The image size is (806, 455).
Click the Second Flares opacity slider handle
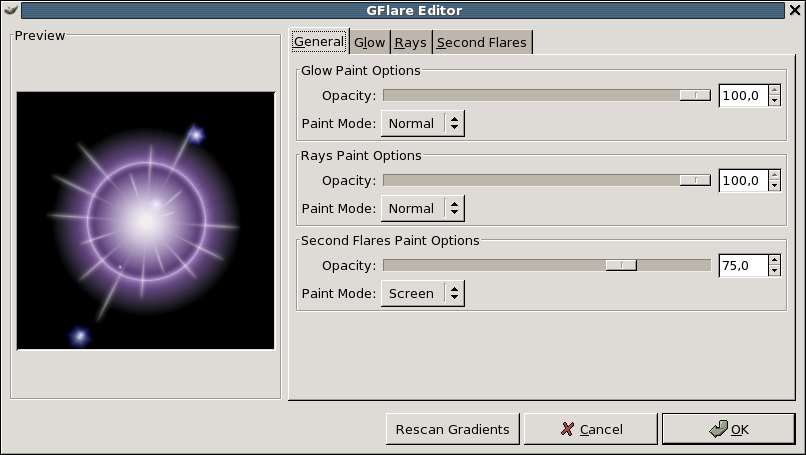click(x=621, y=266)
